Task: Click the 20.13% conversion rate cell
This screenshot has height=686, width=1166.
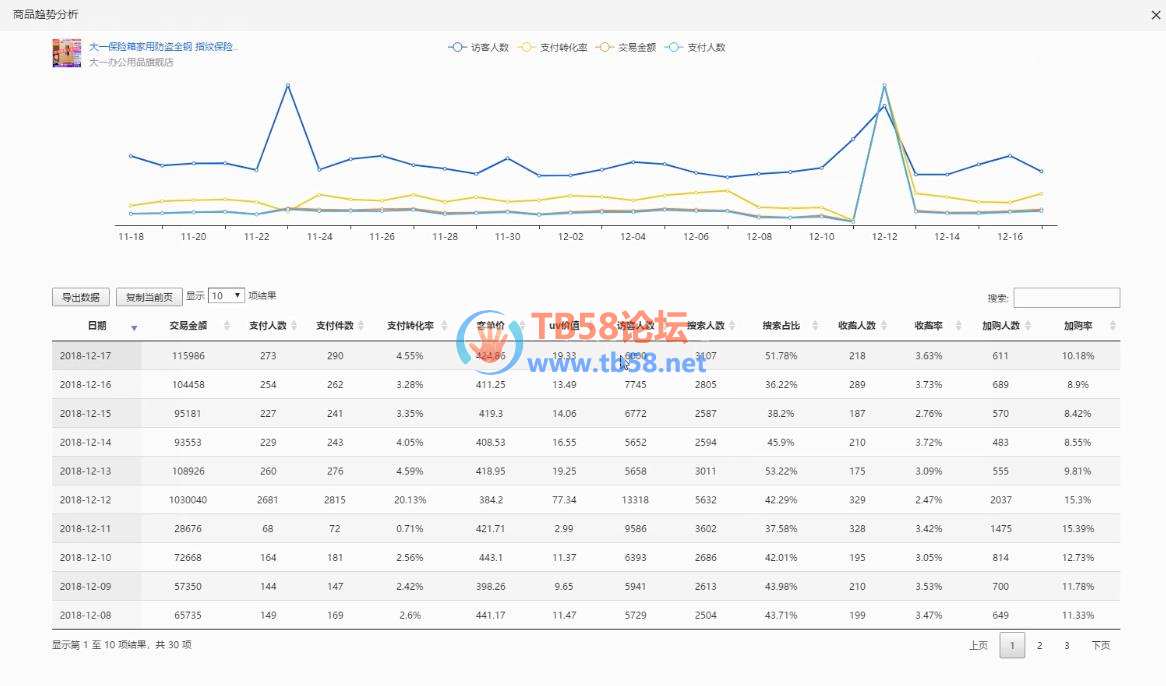Action: click(410, 500)
